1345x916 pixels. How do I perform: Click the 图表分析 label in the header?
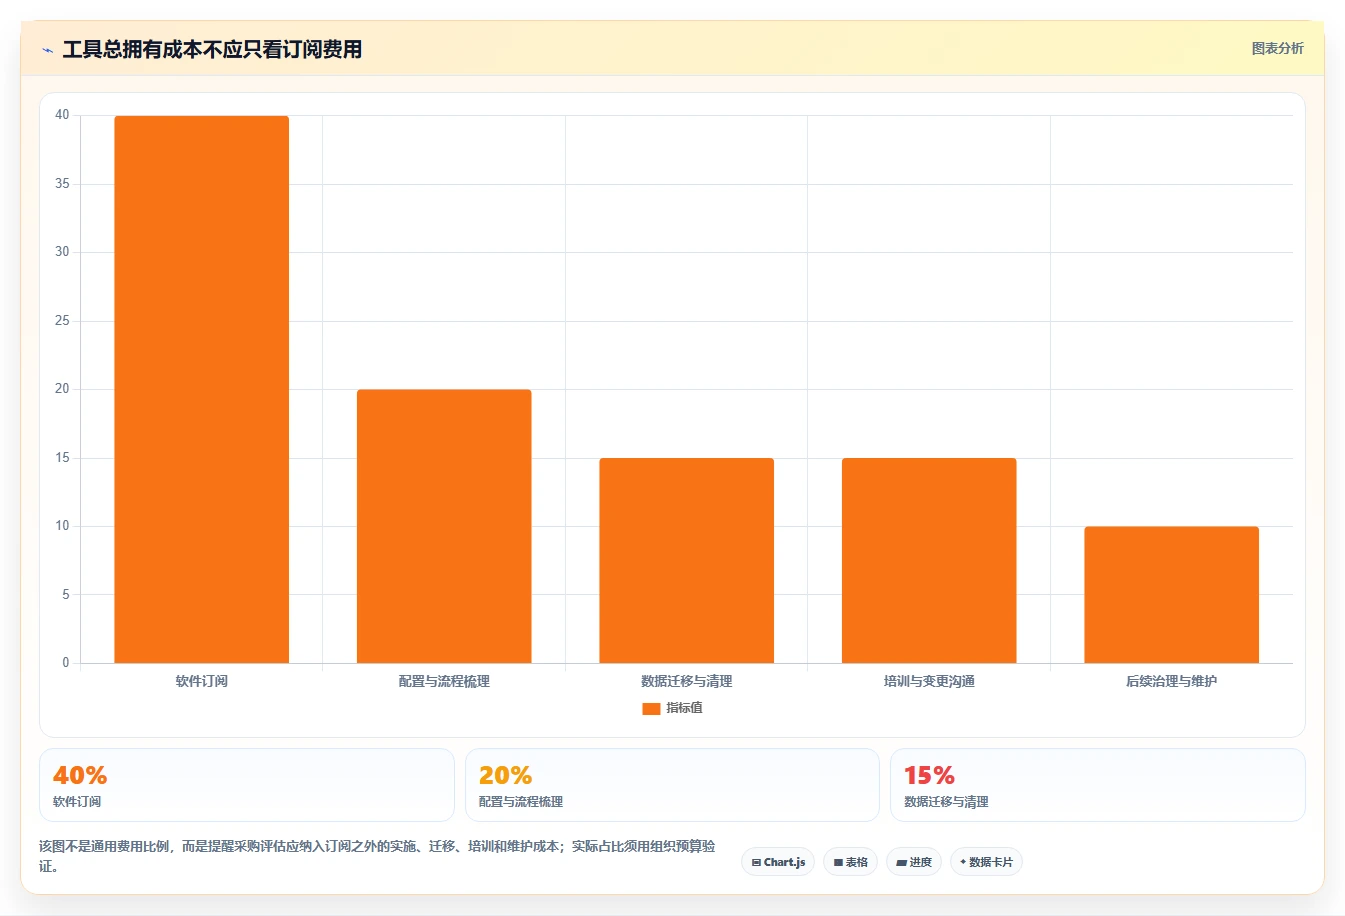click(x=1277, y=48)
